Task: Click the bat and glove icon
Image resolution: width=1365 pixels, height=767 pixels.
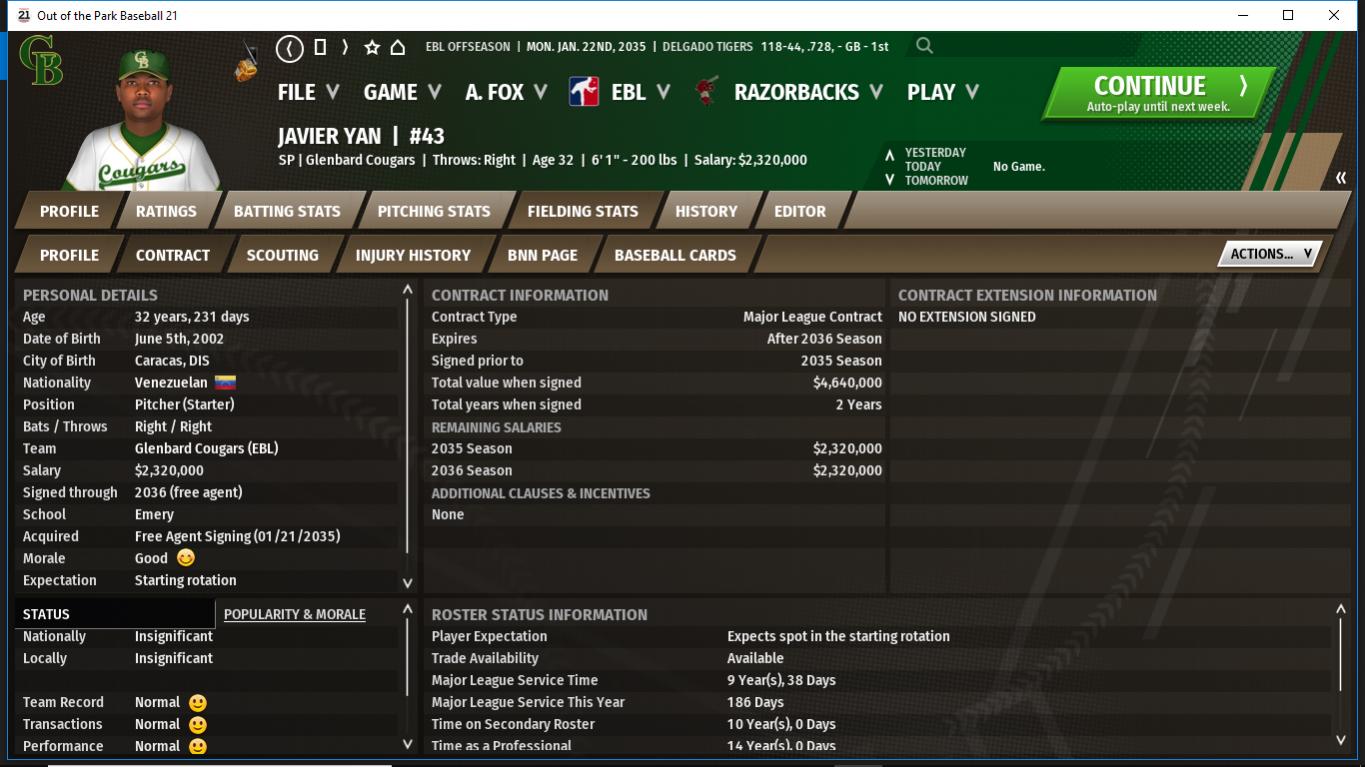Action: coord(246,63)
